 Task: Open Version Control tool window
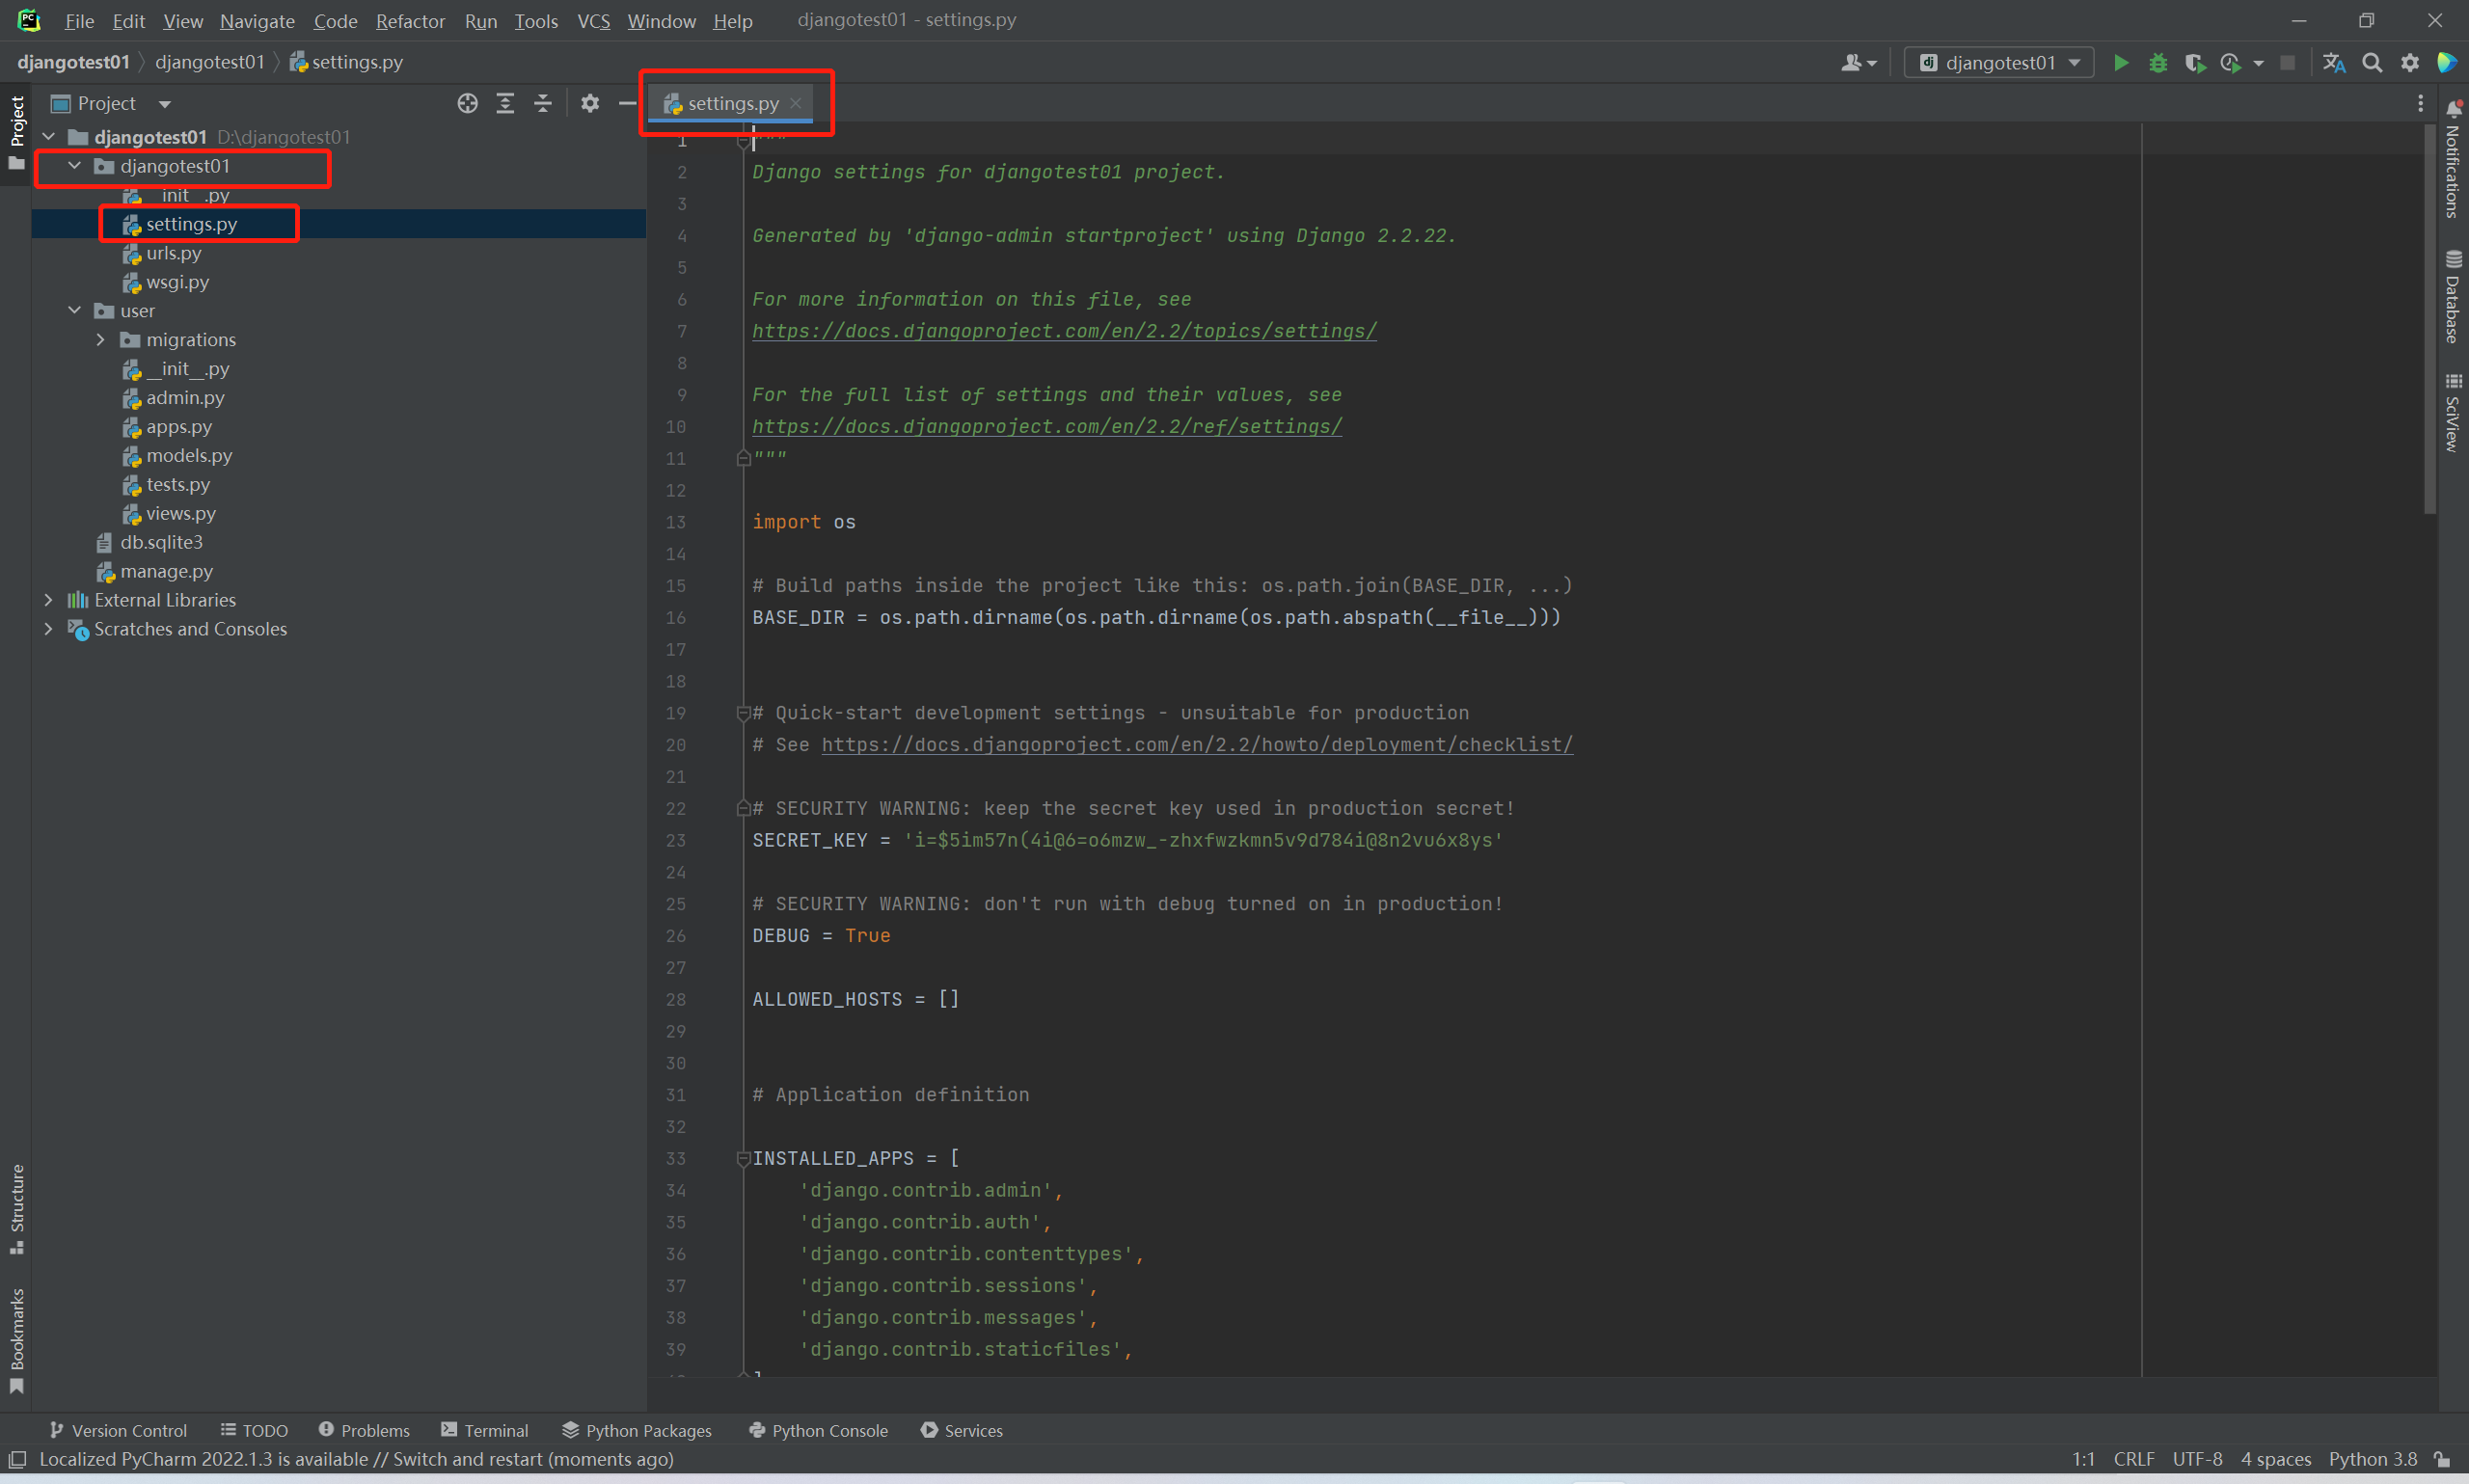[x=118, y=1430]
